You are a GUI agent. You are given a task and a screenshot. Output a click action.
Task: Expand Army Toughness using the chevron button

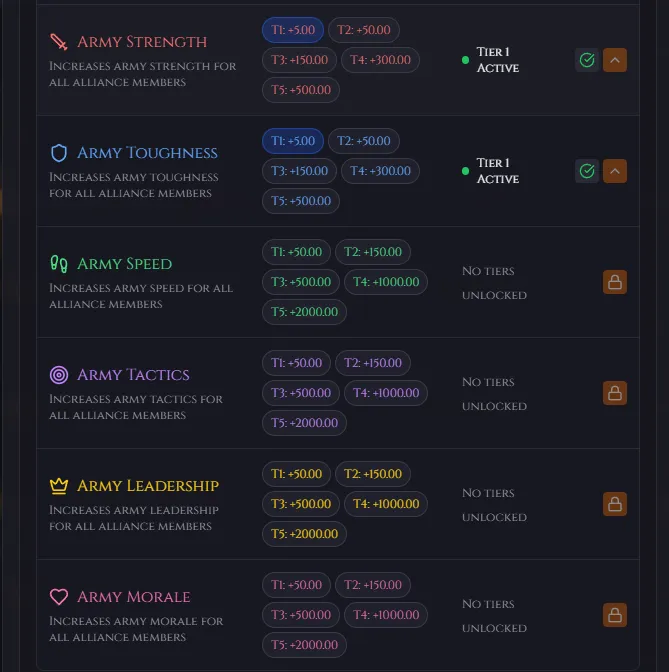click(x=615, y=171)
